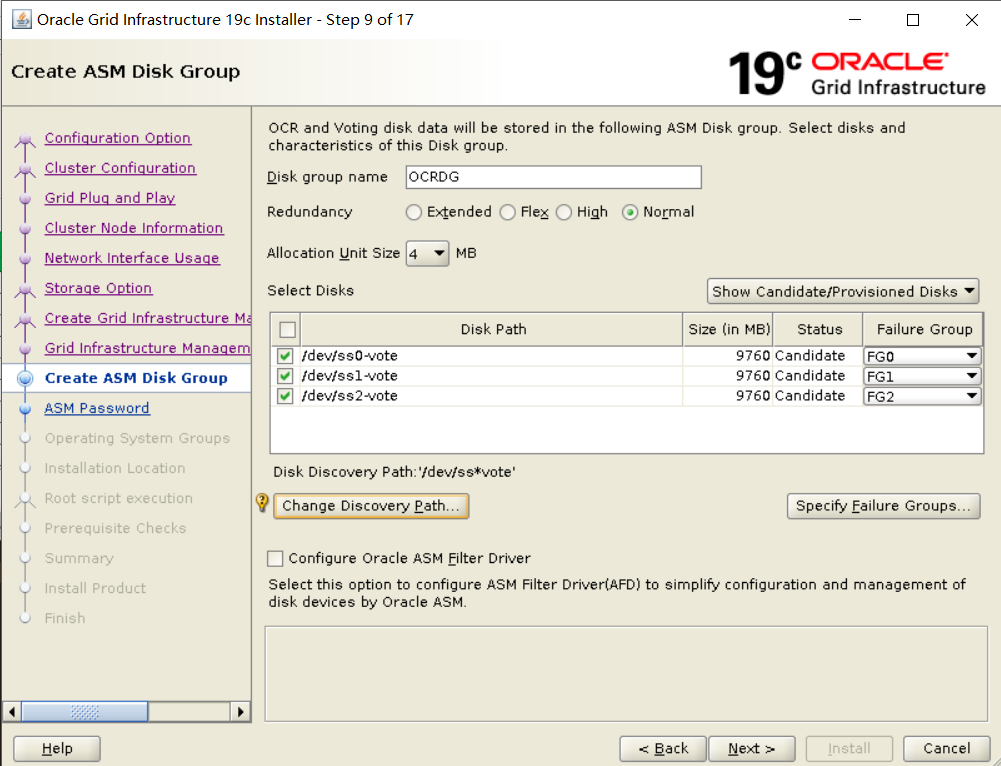Viewport: 1001px width, 766px height.
Task: Select the /dev/ss0-vote disk path cell
Action: tap(492, 356)
